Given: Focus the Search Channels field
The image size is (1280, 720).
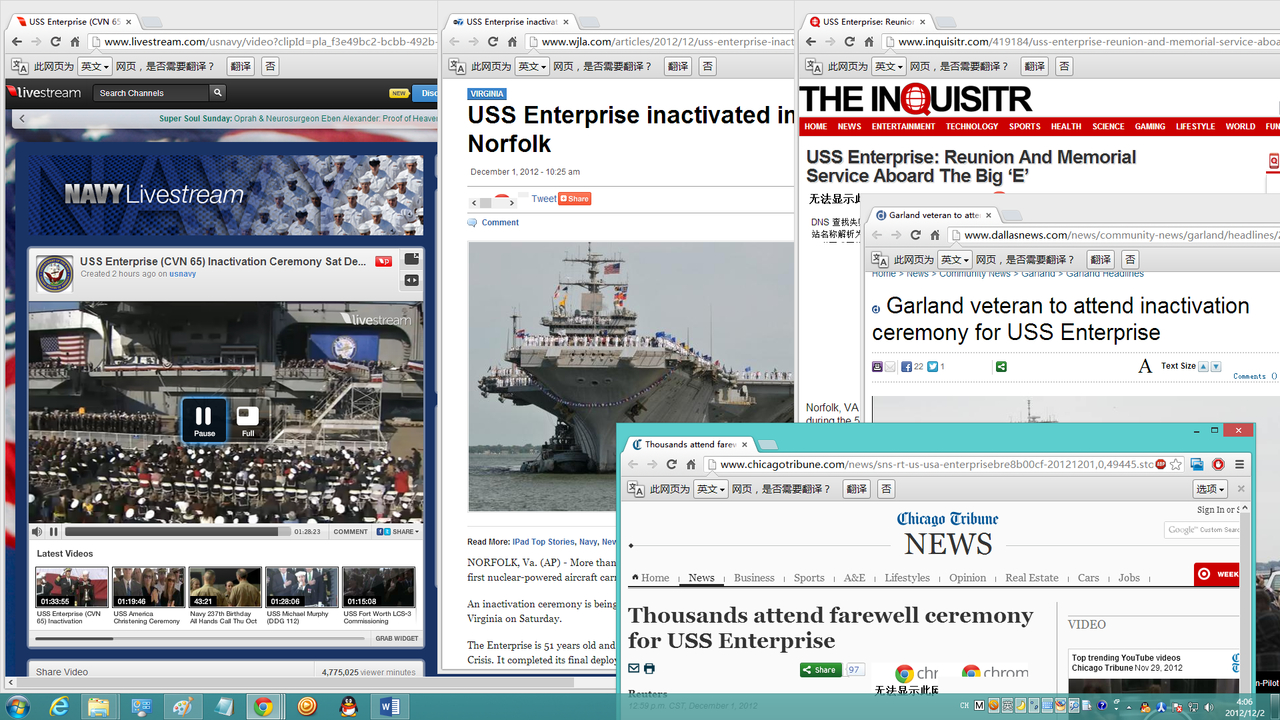Looking at the screenshot, I should click(x=151, y=93).
